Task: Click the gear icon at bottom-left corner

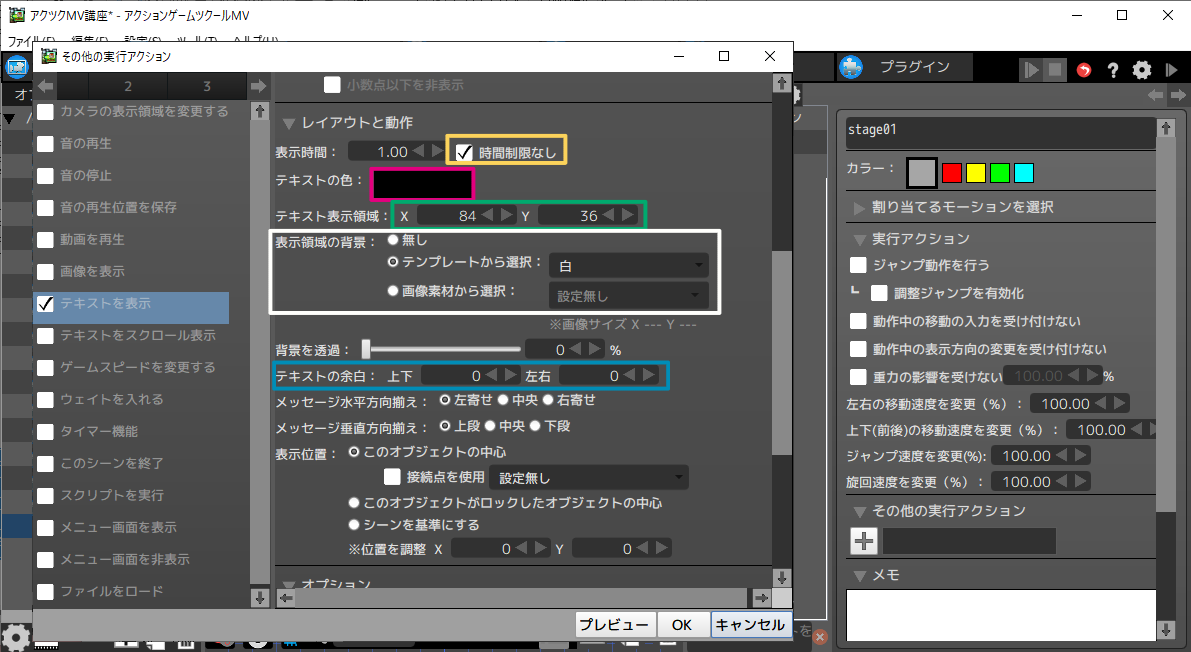Action: [x=14, y=637]
